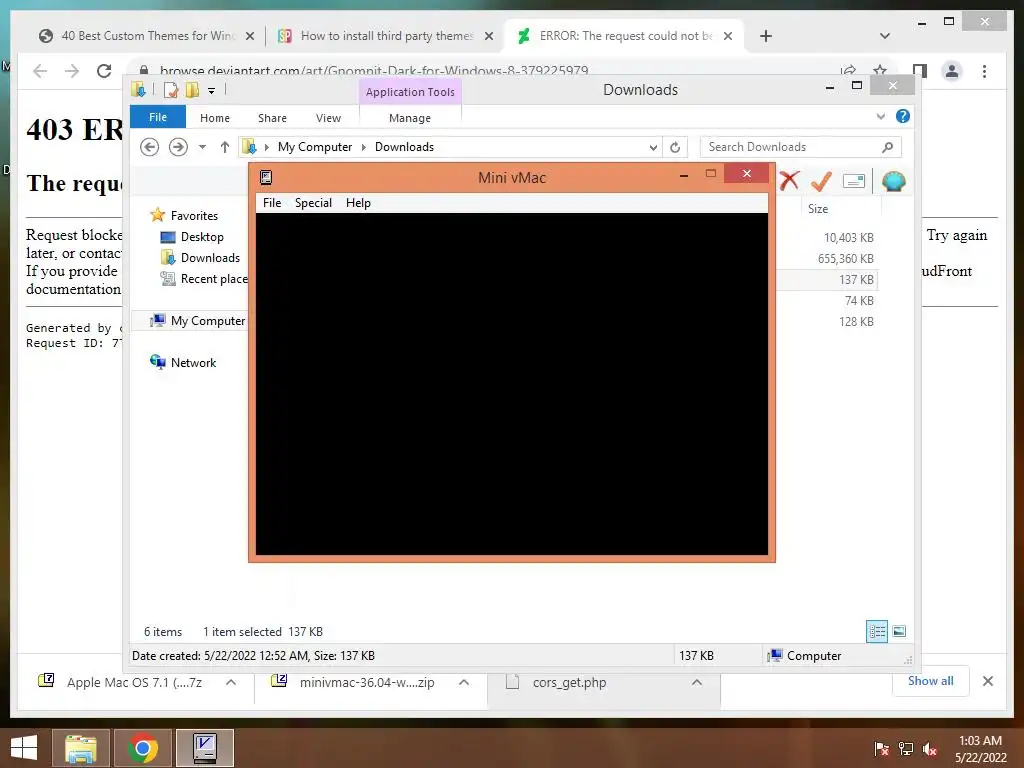This screenshot has height=768, width=1024.
Task: Click the rename toolbar icon
Action: (854, 182)
